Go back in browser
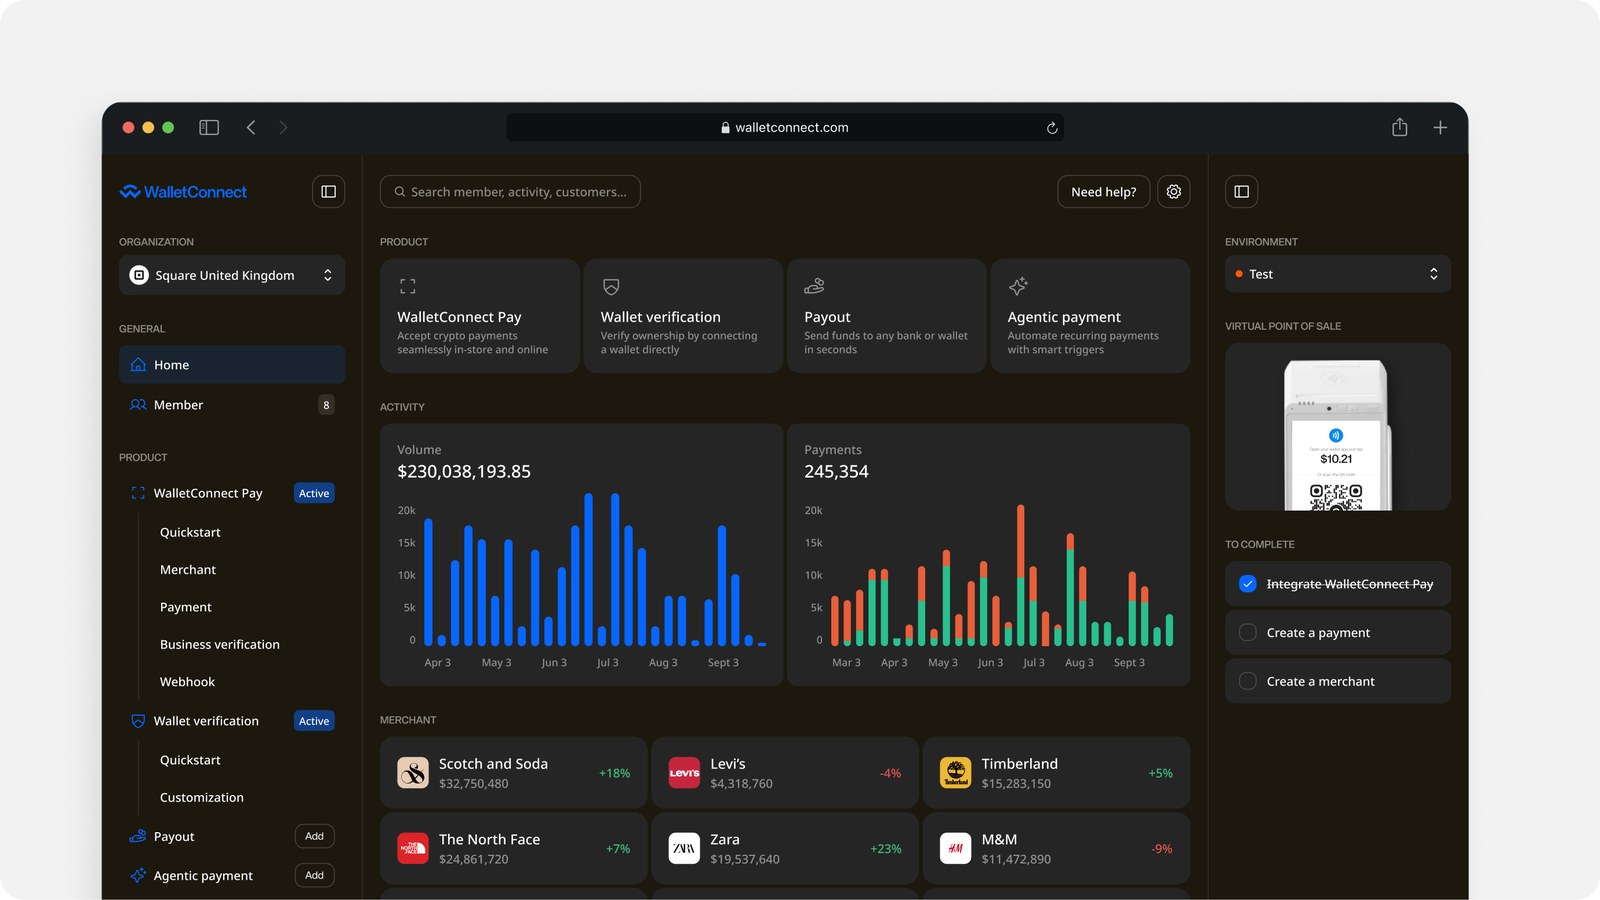 (x=251, y=127)
